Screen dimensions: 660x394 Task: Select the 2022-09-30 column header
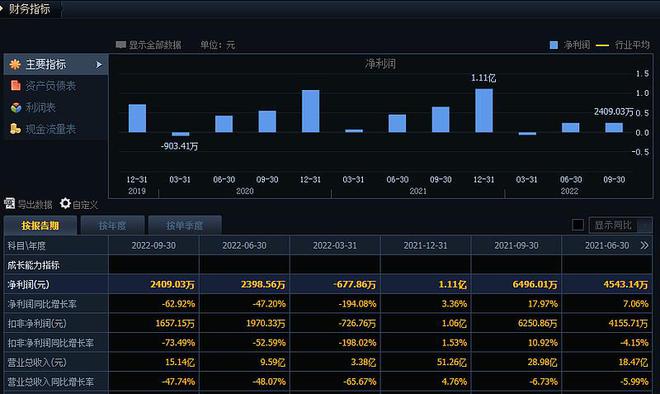pyautogui.click(x=154, y=245)
